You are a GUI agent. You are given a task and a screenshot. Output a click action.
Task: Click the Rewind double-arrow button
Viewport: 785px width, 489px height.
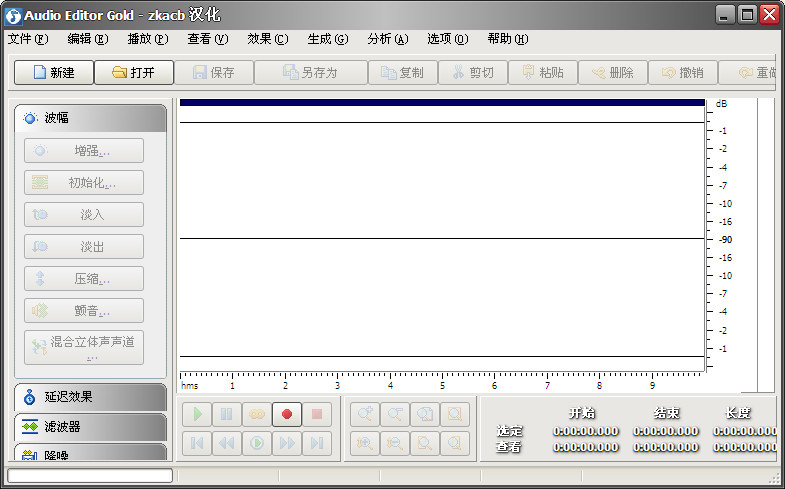[227, 443]
